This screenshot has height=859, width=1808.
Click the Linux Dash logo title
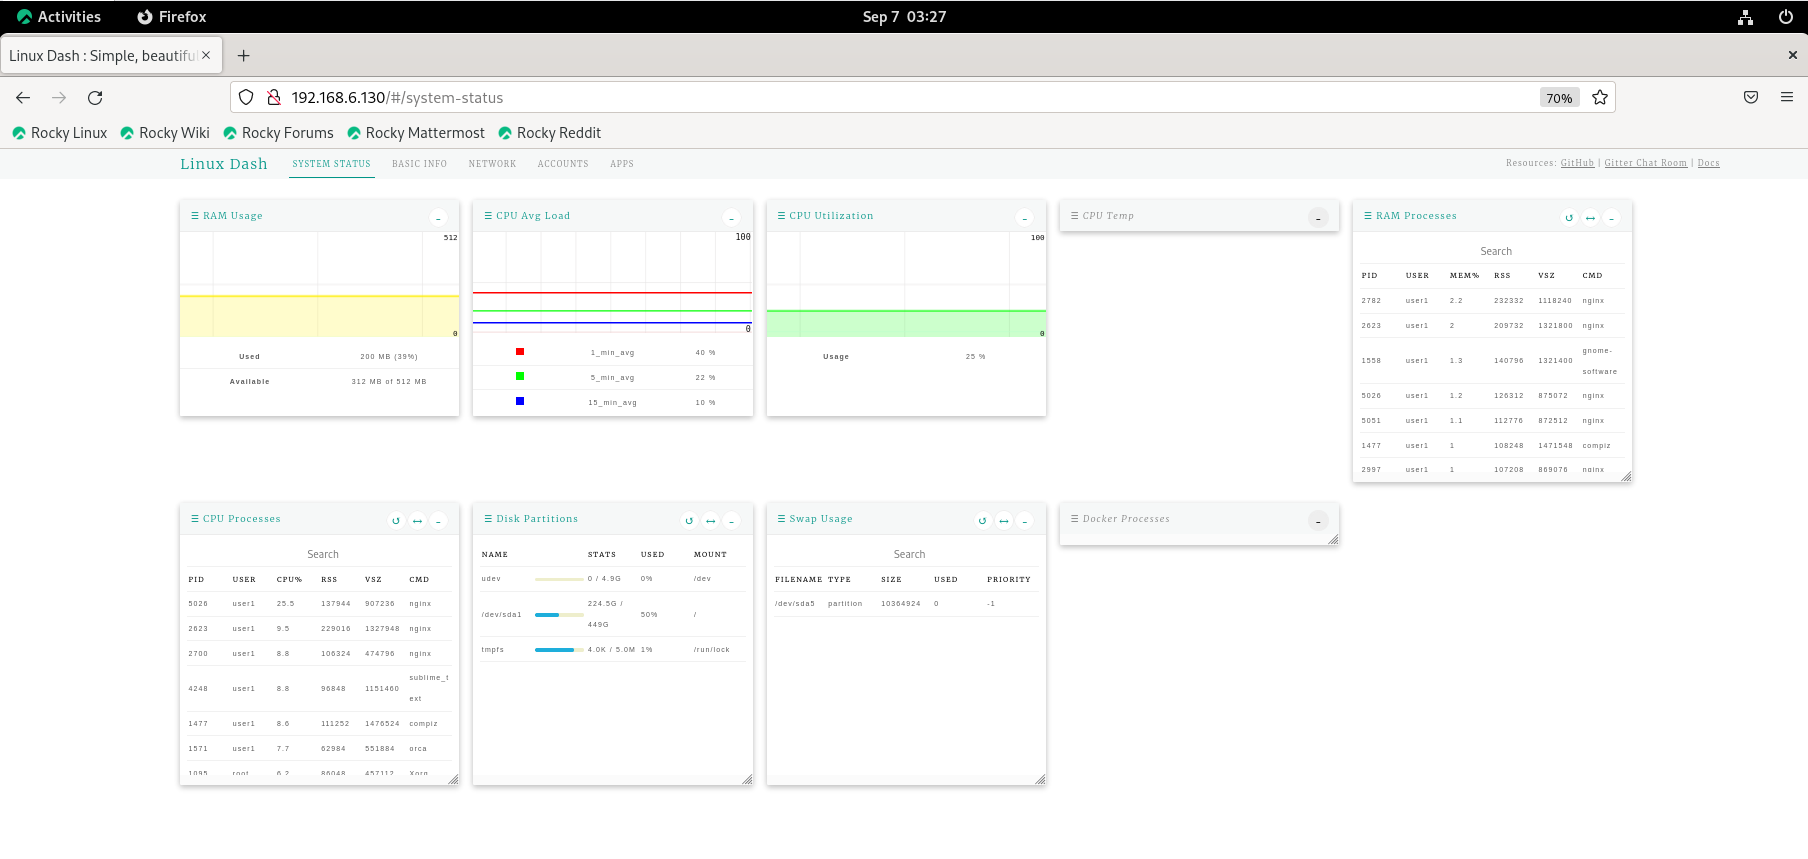tap(224, 164)
